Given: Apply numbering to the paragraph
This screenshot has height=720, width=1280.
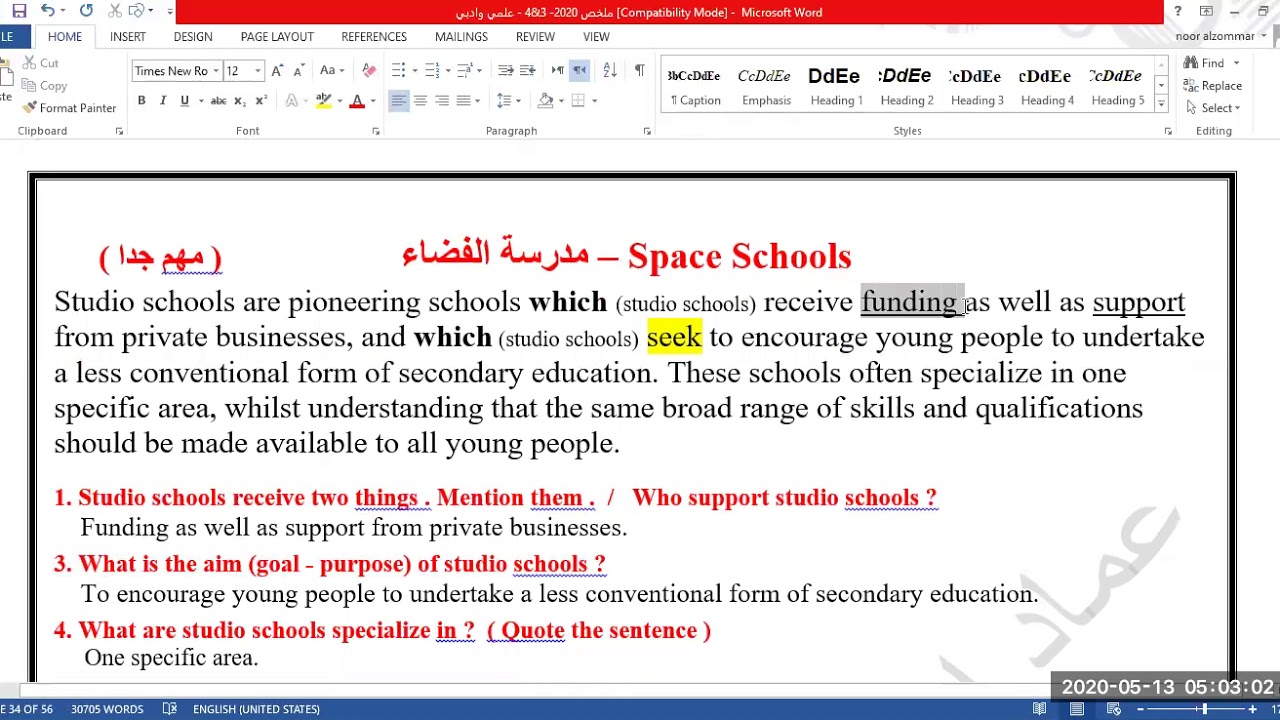Looking at the screenshot, I should click(x=432, y=71).
